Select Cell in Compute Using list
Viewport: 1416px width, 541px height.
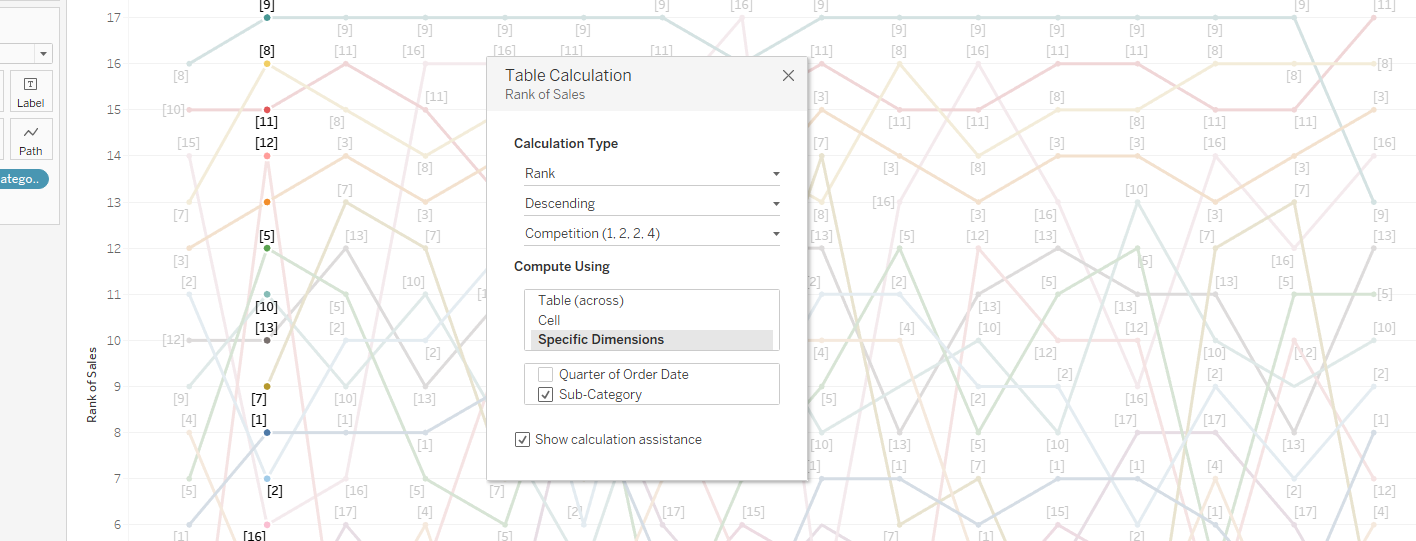[x=549, y=320]
